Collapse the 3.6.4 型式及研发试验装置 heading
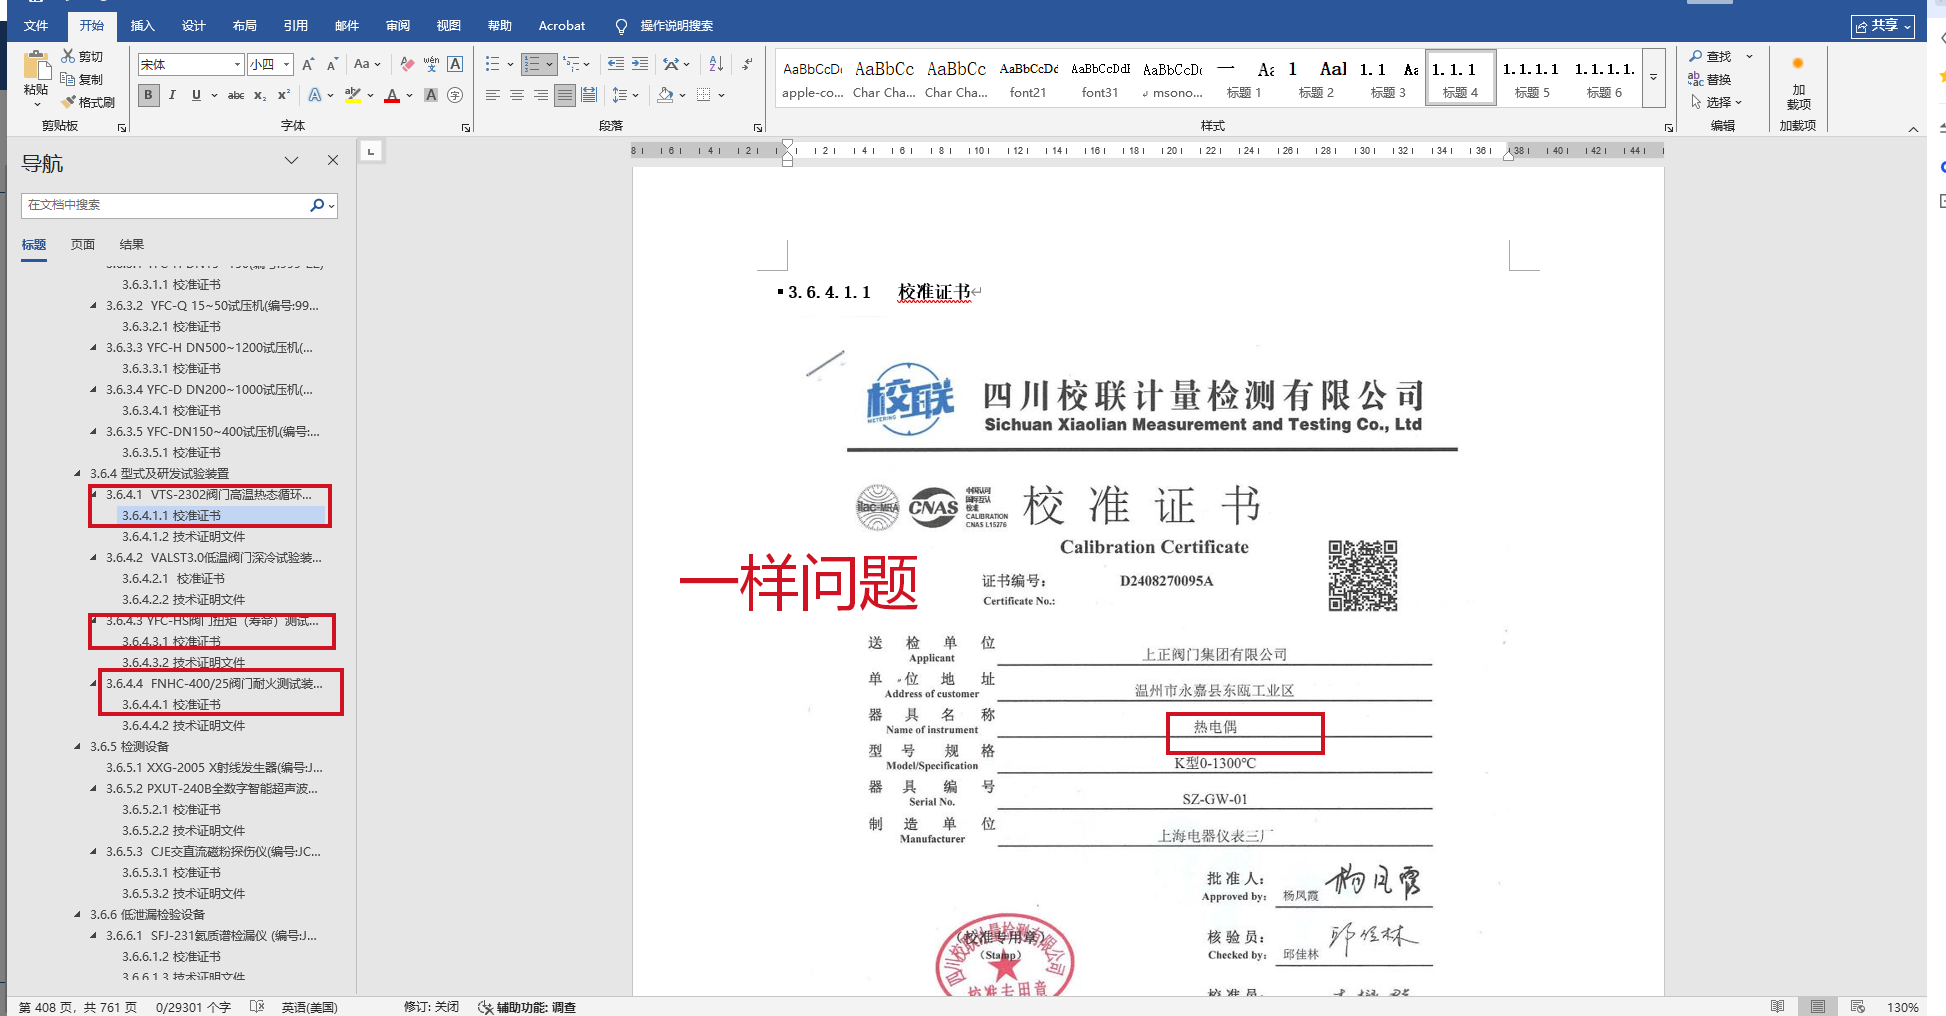Screen dimensions: 1946x1016 tap(78, 474)
